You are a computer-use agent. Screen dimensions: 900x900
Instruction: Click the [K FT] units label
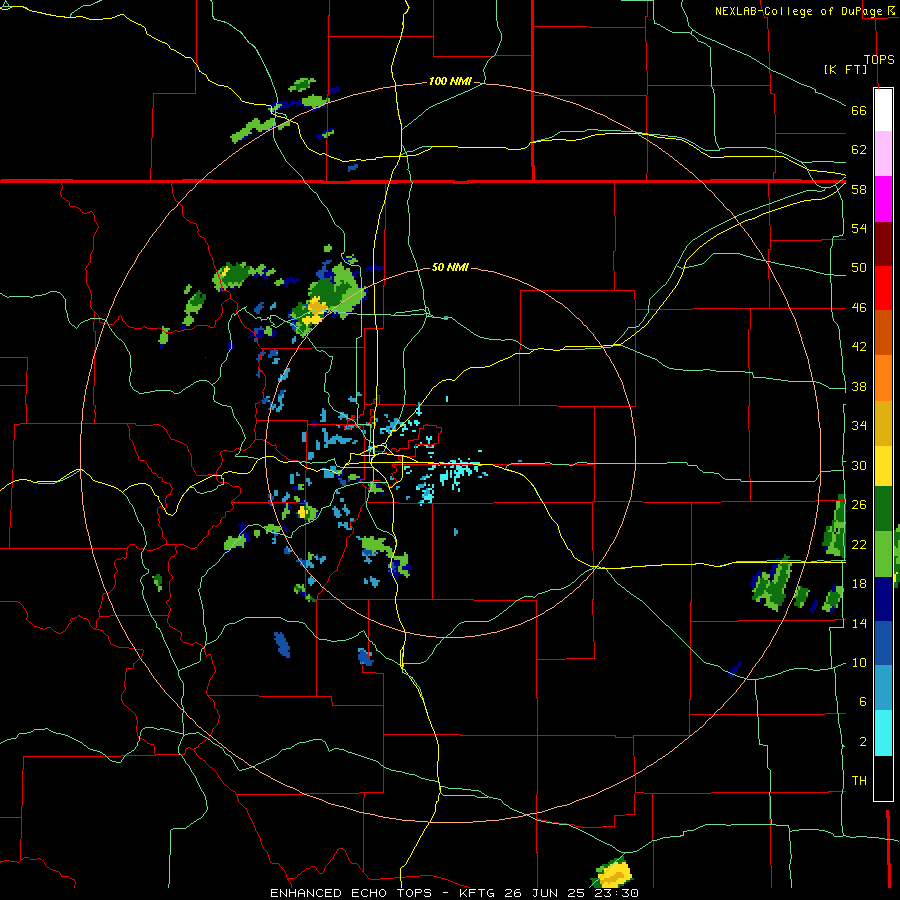coord(845,69)
